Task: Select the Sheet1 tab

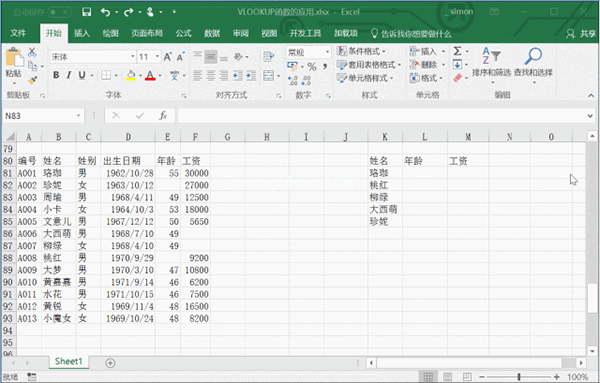Action: click(69, 361)
